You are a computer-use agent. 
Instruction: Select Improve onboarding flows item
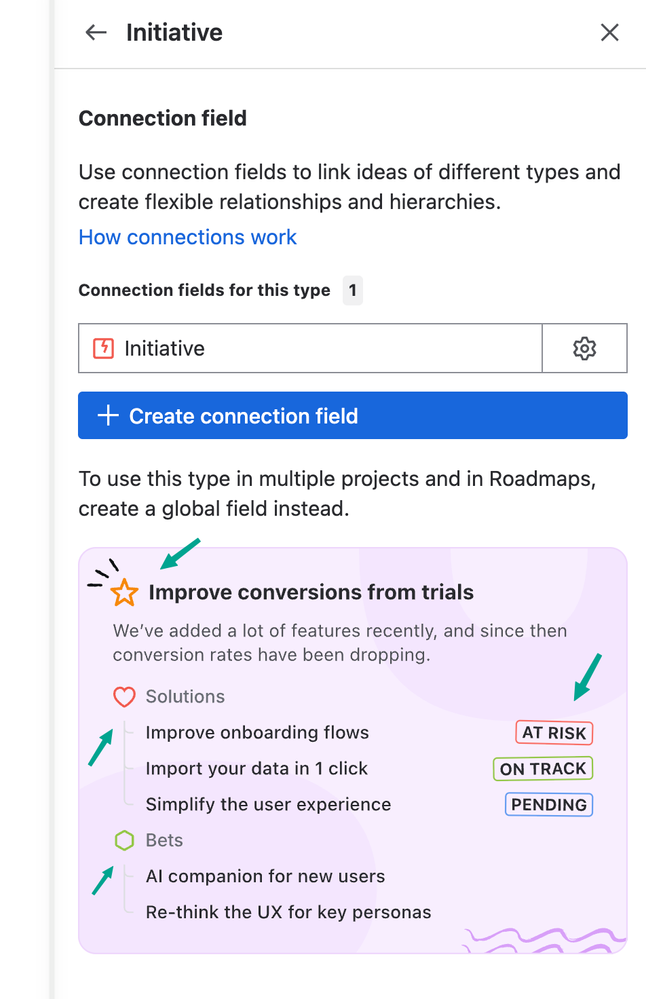pyautogui.click(x=257, y=733)
